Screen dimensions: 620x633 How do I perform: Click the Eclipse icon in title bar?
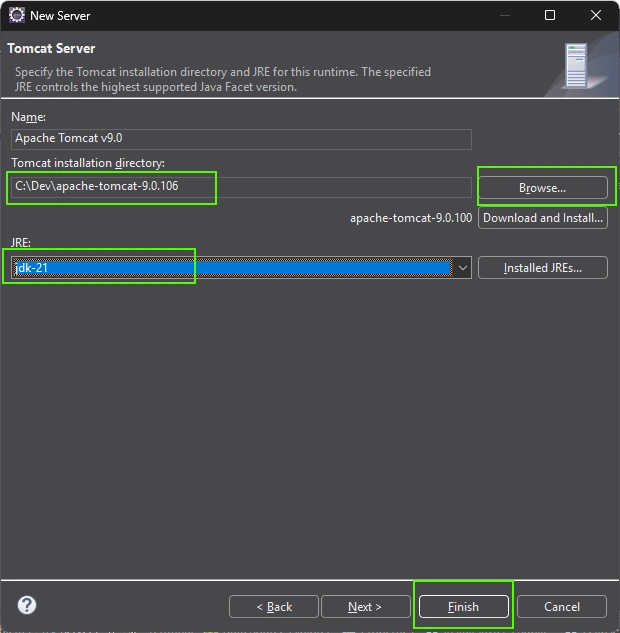tap(17, 15)
